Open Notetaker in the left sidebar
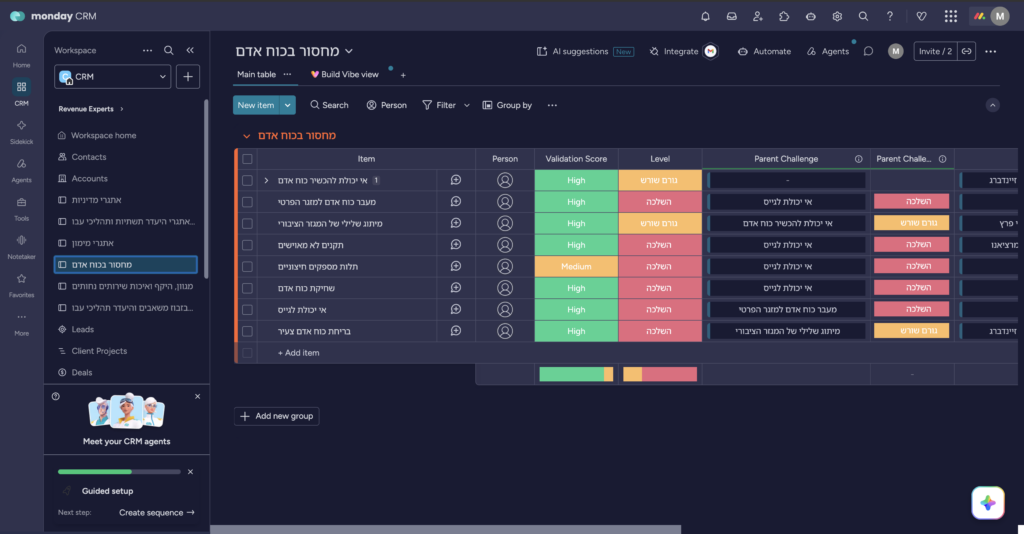The height and width of the screenshot is (534, 1024). 22,247
